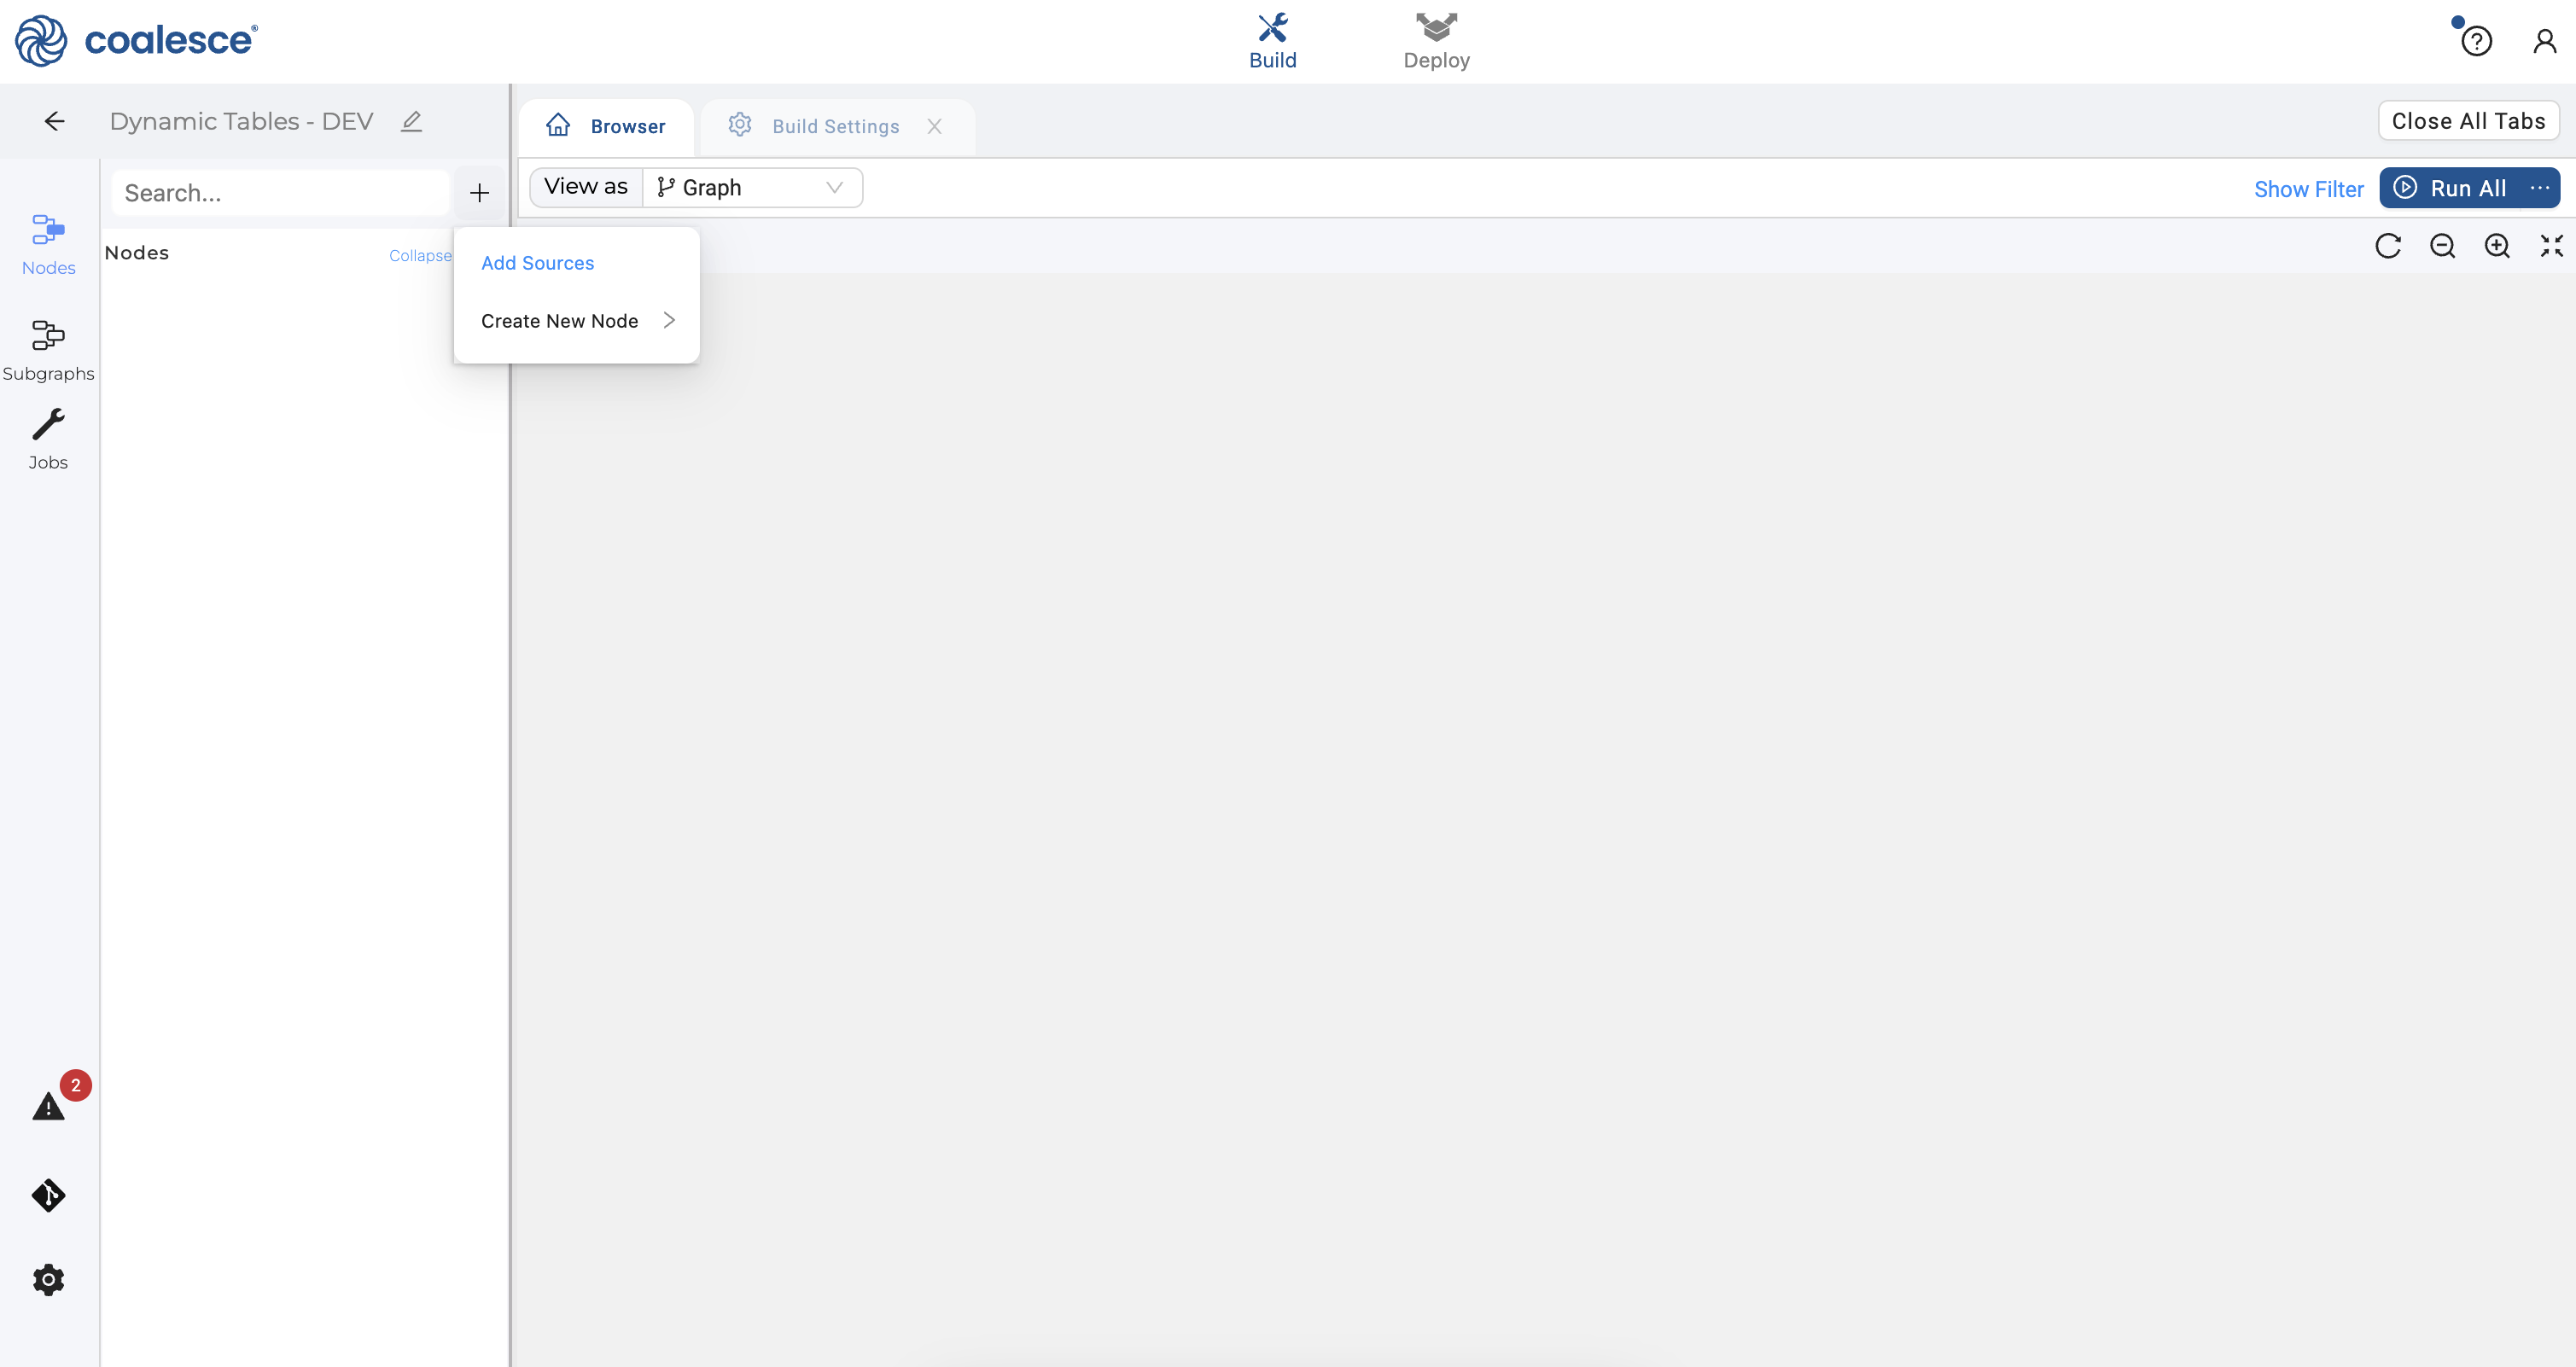The width and height of the screenshot is (2576, 1367).
Task: Open the Git version control icon
Action: pos(48,1195)
